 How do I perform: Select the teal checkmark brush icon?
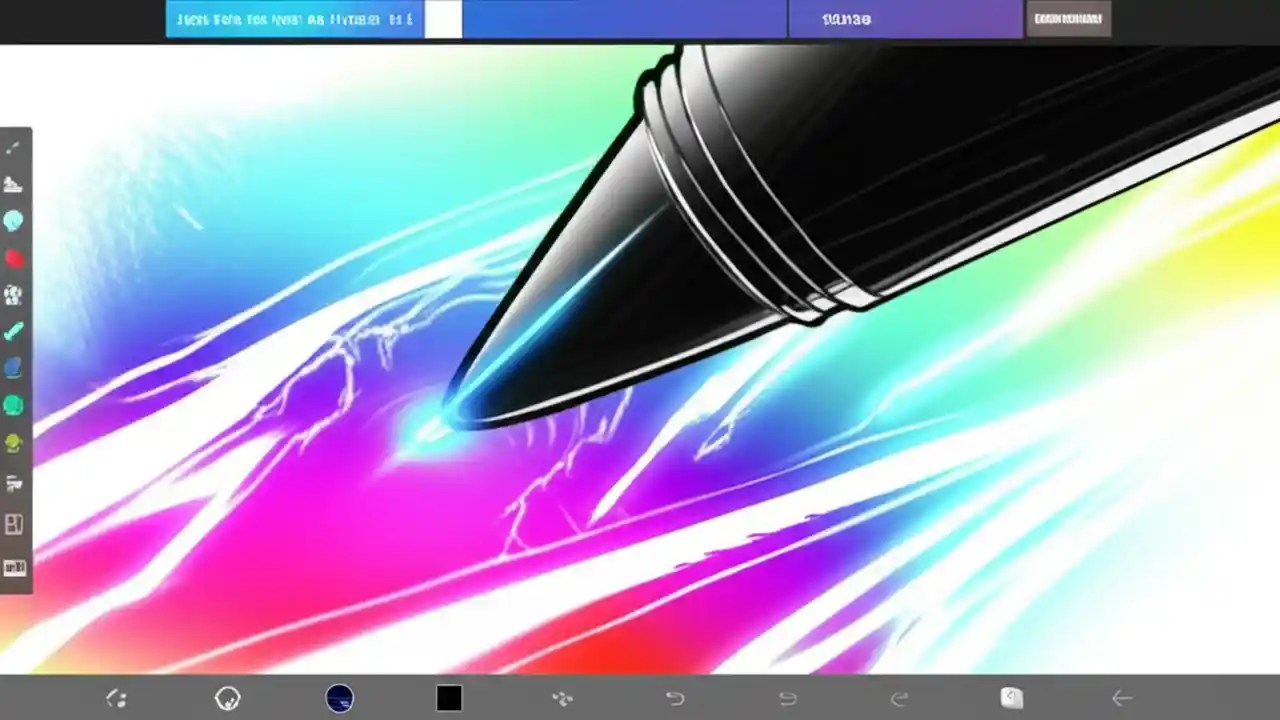(x=14, y=332)
